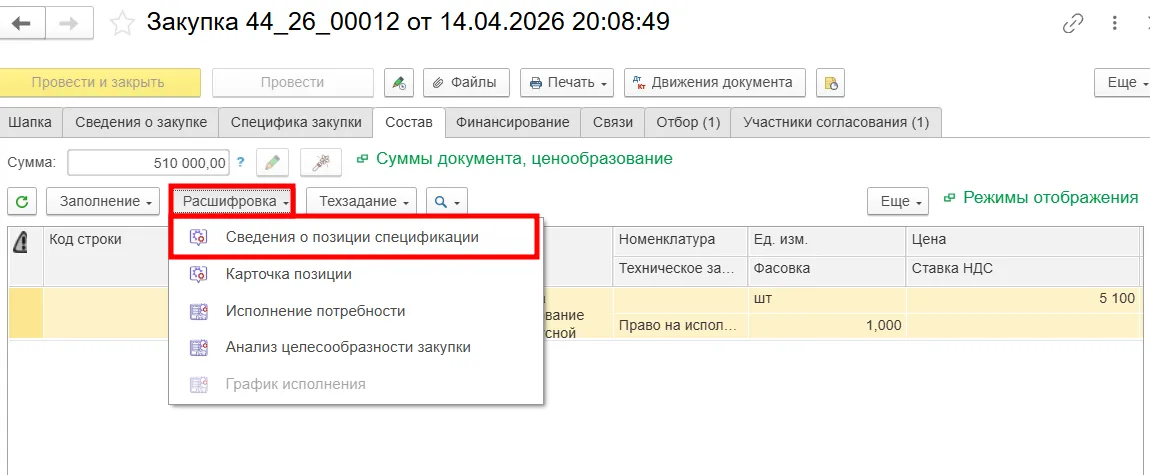Select Сведения о позиции спецификации menu item
1150x475 pixels.
[356, 237]
